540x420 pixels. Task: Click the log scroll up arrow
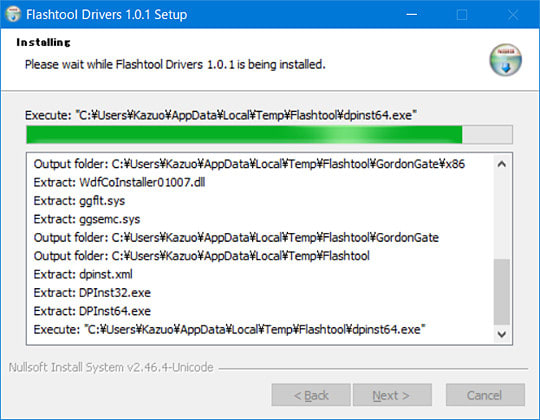tap(502, 164)
